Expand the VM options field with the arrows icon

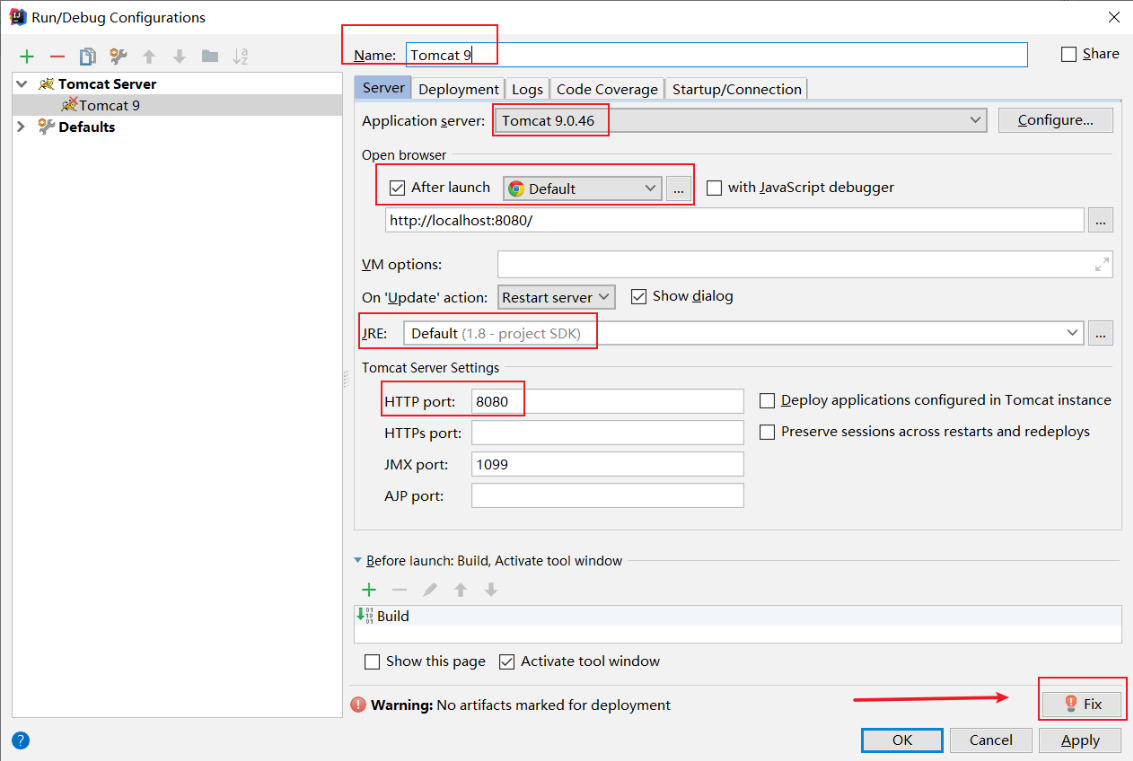(1101, 265)
